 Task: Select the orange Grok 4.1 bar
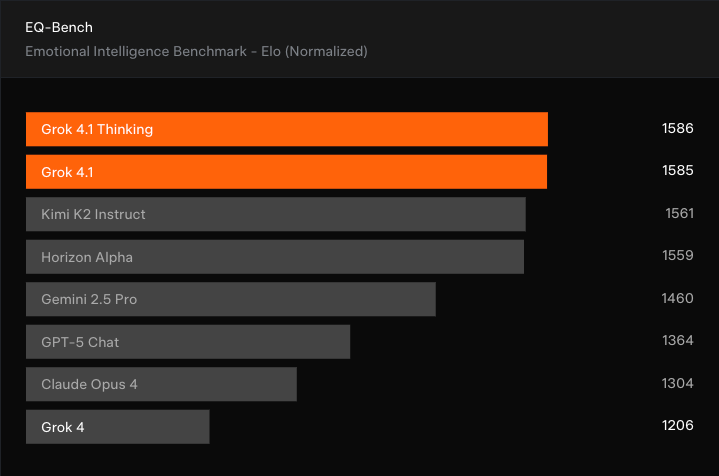pyautogui.click(x=286, y=172)
